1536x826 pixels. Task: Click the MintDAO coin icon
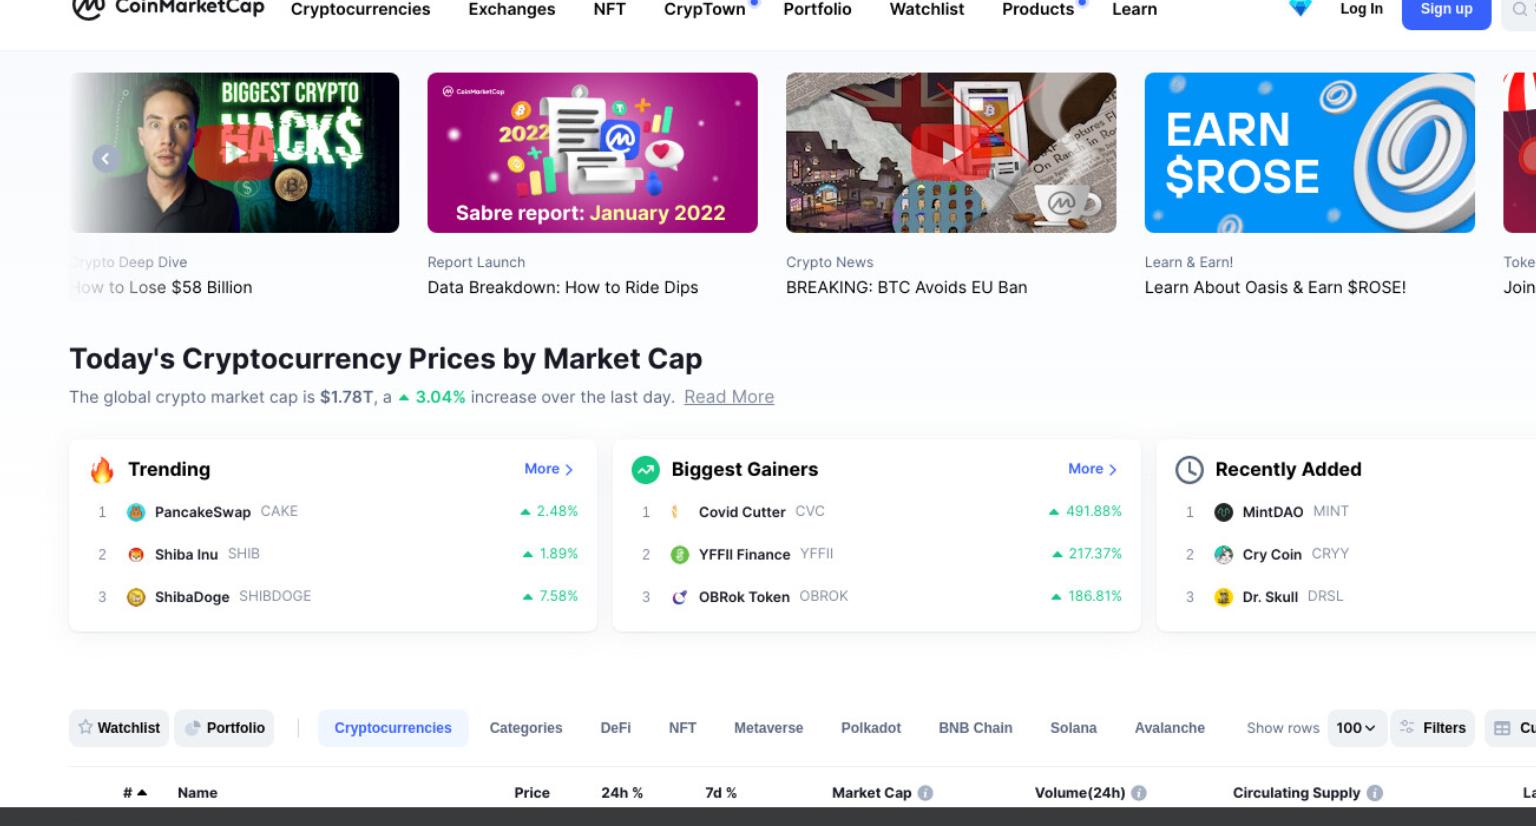coord(1223,512)
